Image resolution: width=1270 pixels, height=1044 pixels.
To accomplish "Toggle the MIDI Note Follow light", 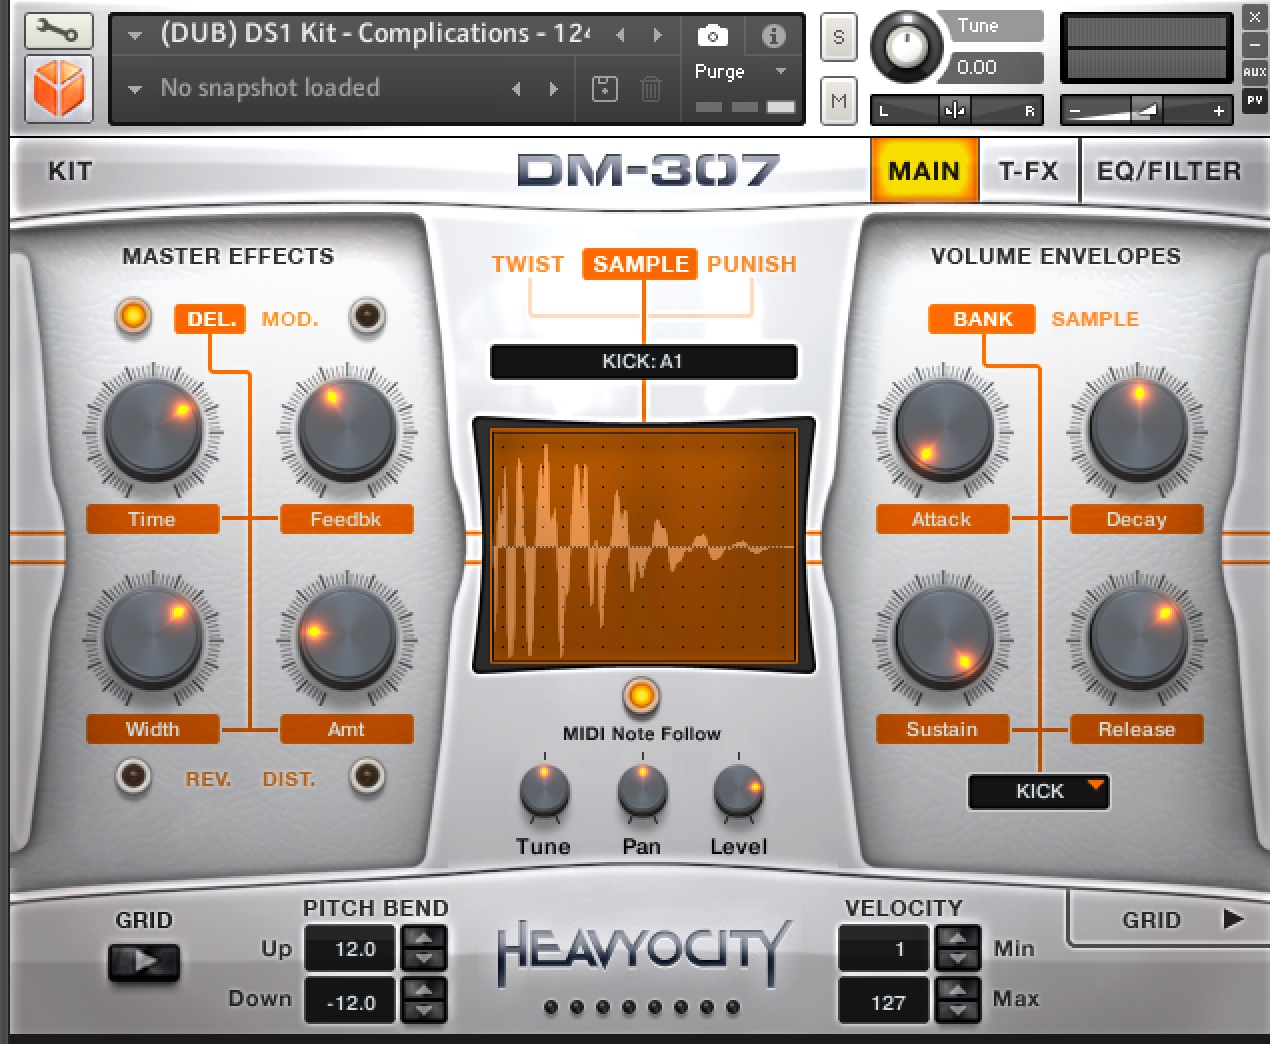I will tap(641, 695).
